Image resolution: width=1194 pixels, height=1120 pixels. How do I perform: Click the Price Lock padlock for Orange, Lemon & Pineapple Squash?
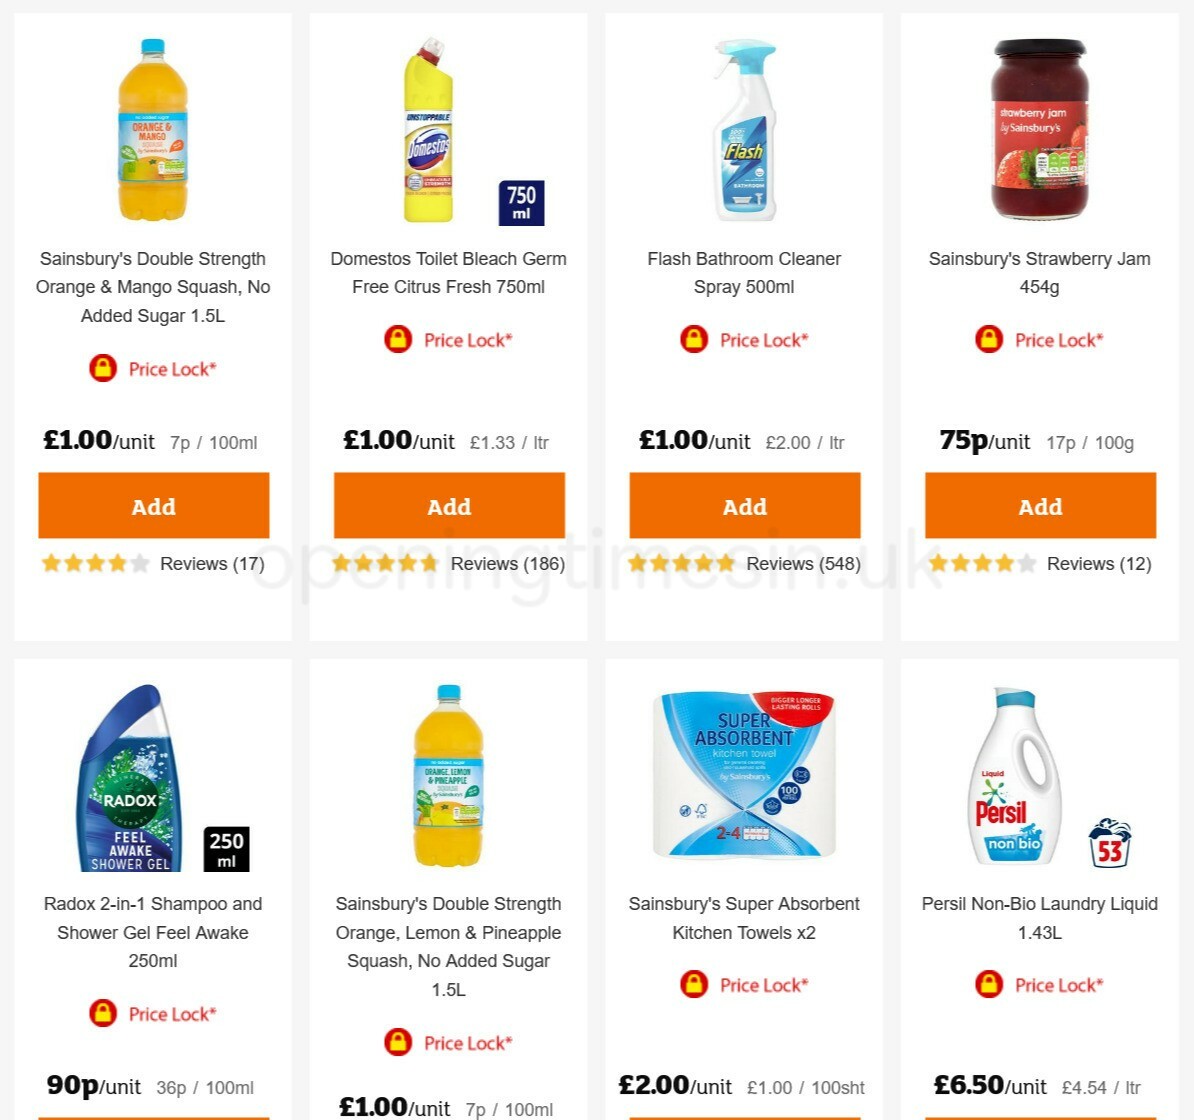(x=397, y=1043)
